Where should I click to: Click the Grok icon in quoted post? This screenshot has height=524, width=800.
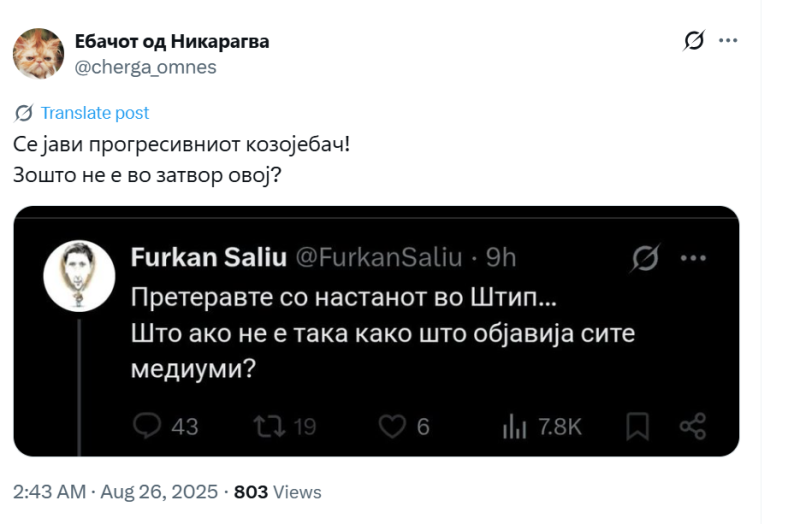tap(645, 258)
